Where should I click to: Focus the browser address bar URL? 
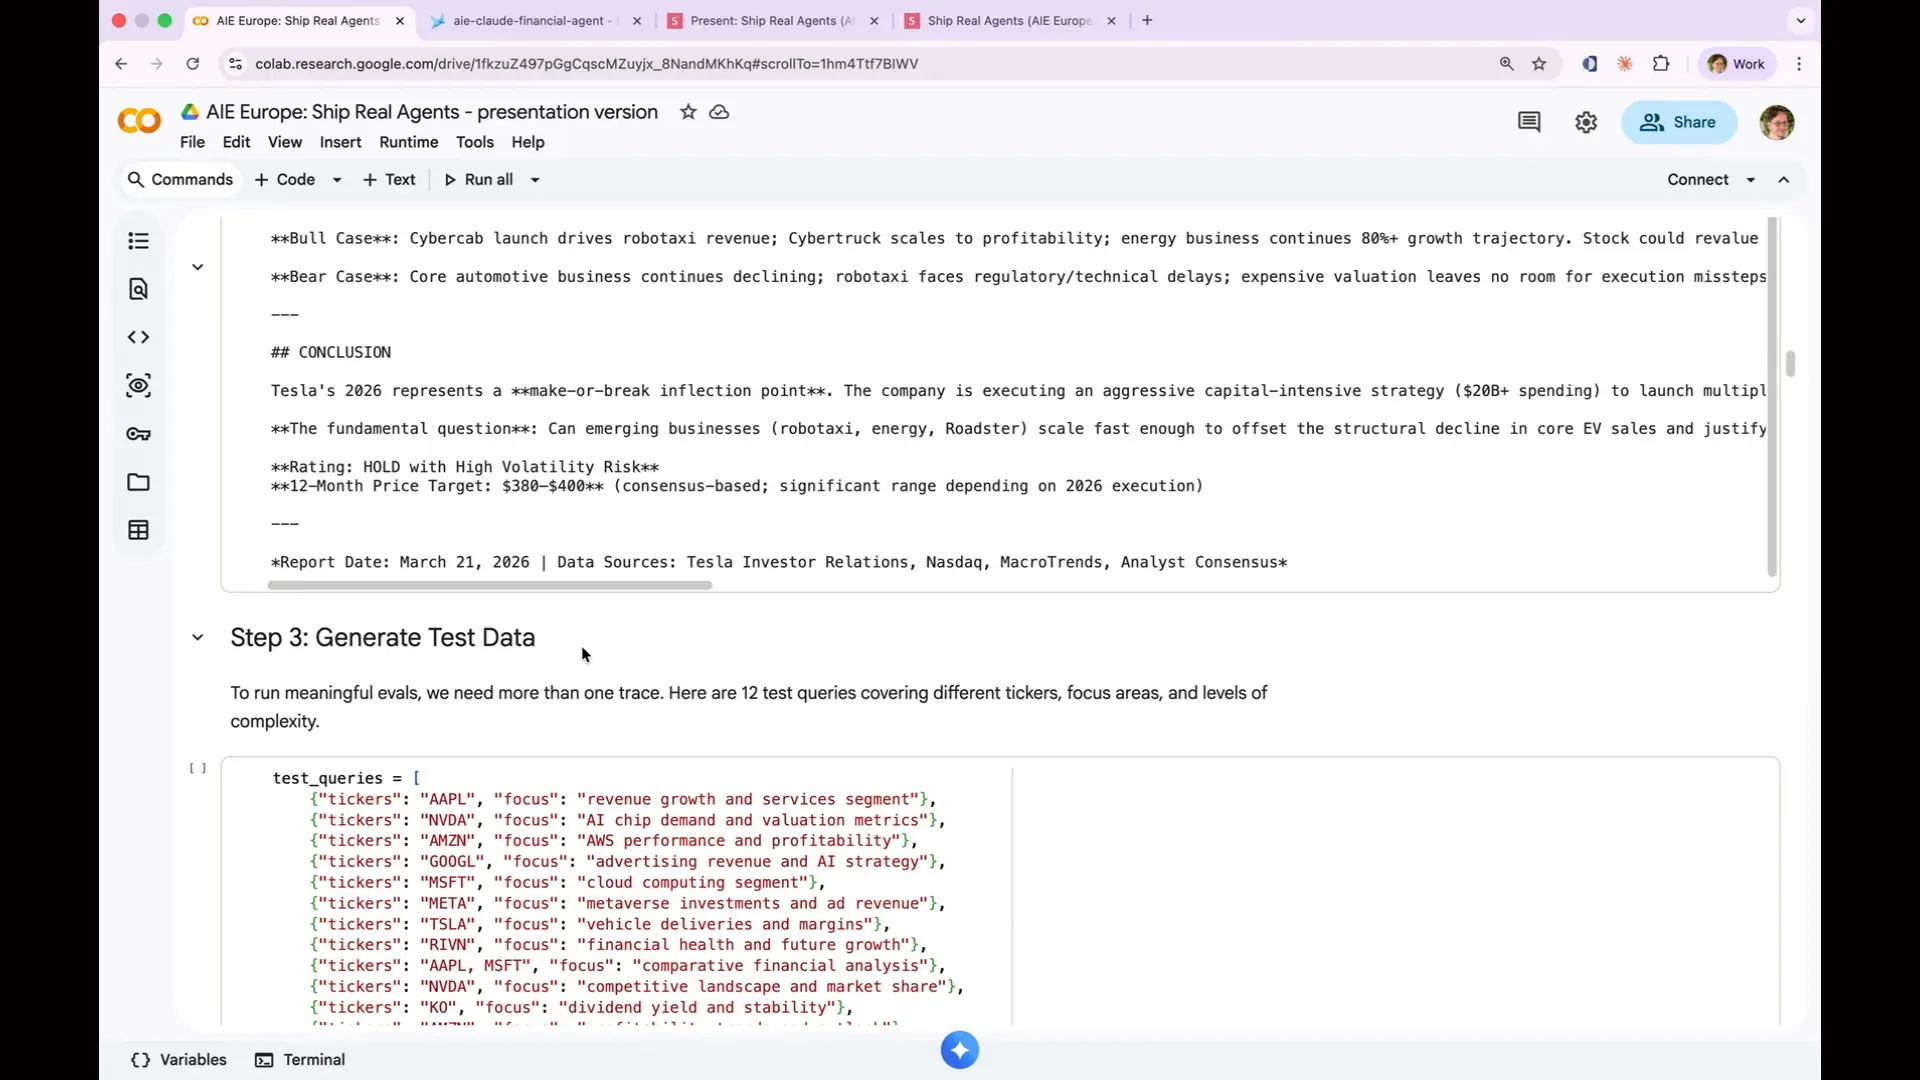tap(586, 64)
